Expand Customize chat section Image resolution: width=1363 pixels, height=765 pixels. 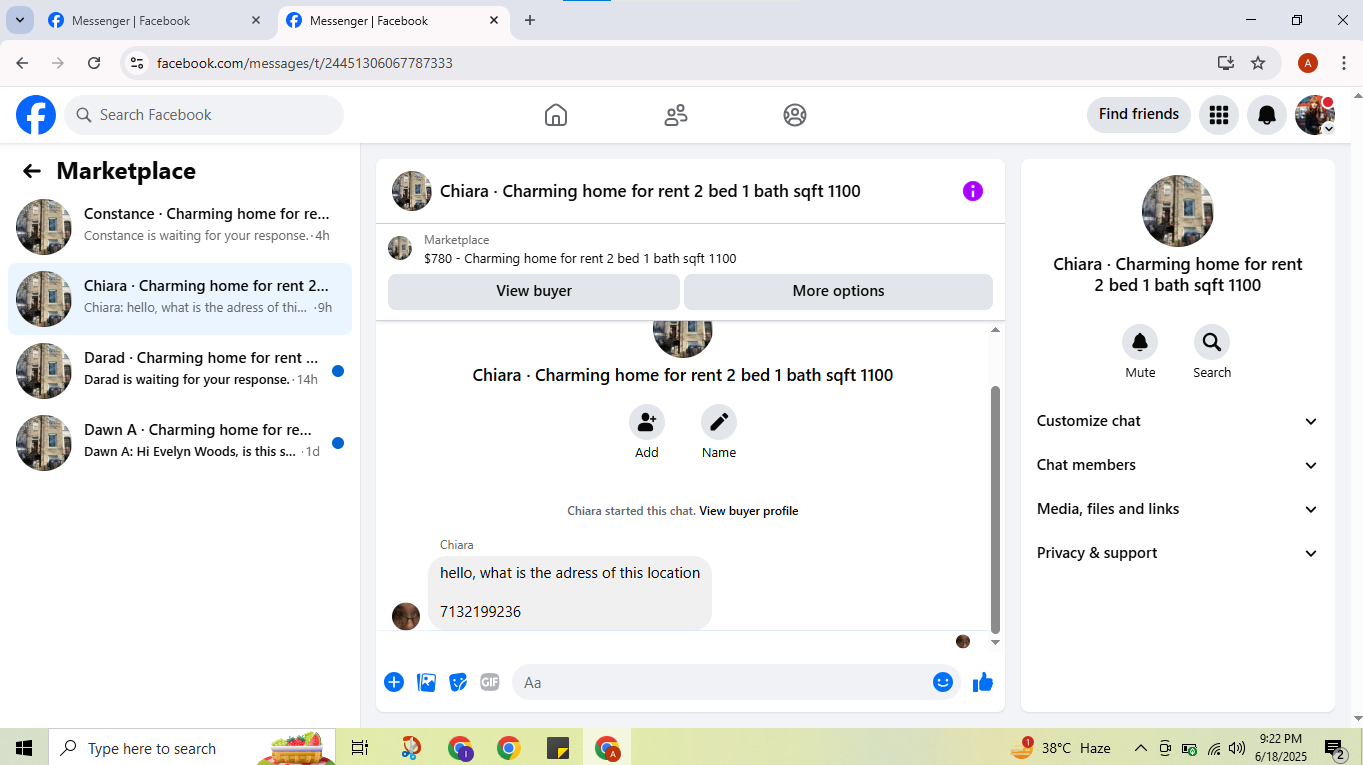pos(1178,421)
